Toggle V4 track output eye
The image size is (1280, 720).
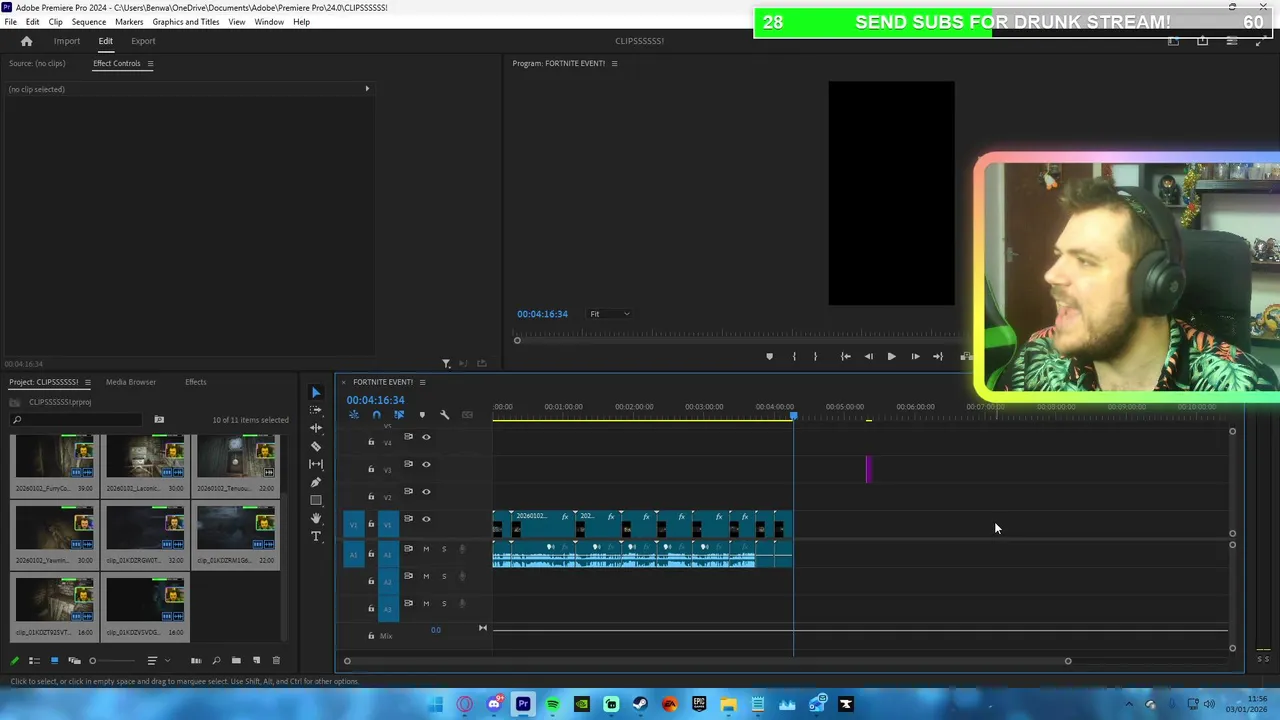click(426, 437)
